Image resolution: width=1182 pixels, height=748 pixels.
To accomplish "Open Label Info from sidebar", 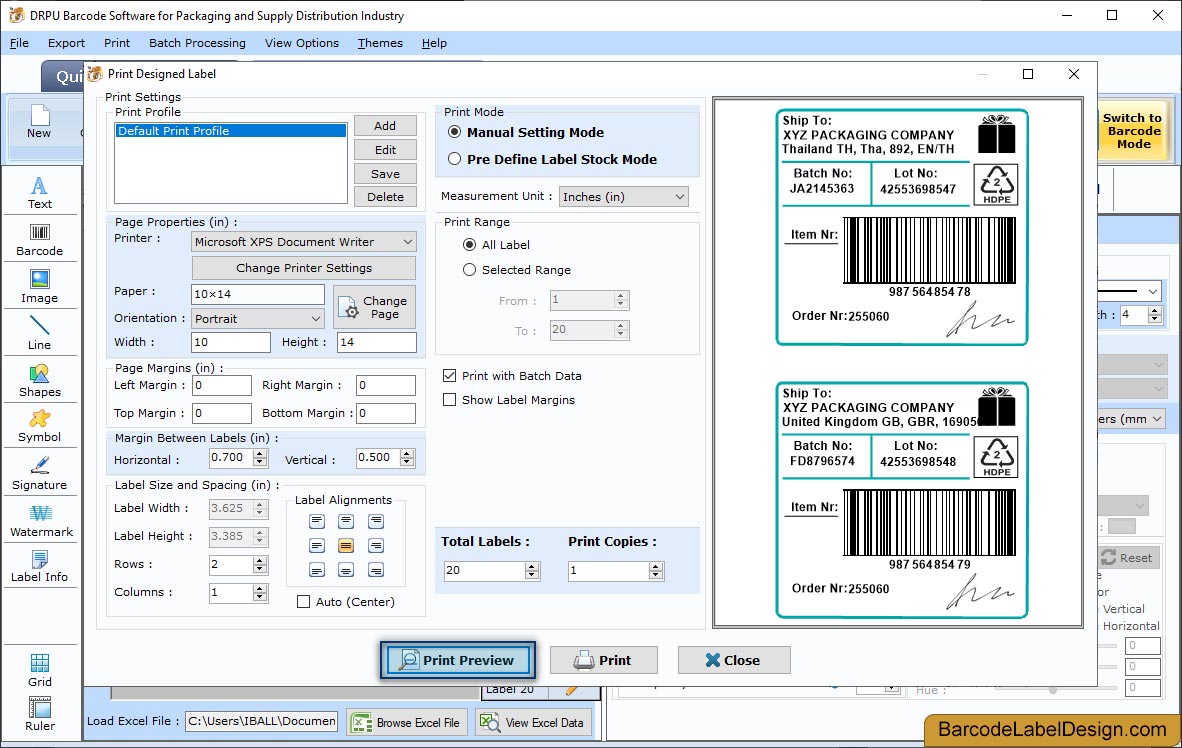I will coord(39,566).
